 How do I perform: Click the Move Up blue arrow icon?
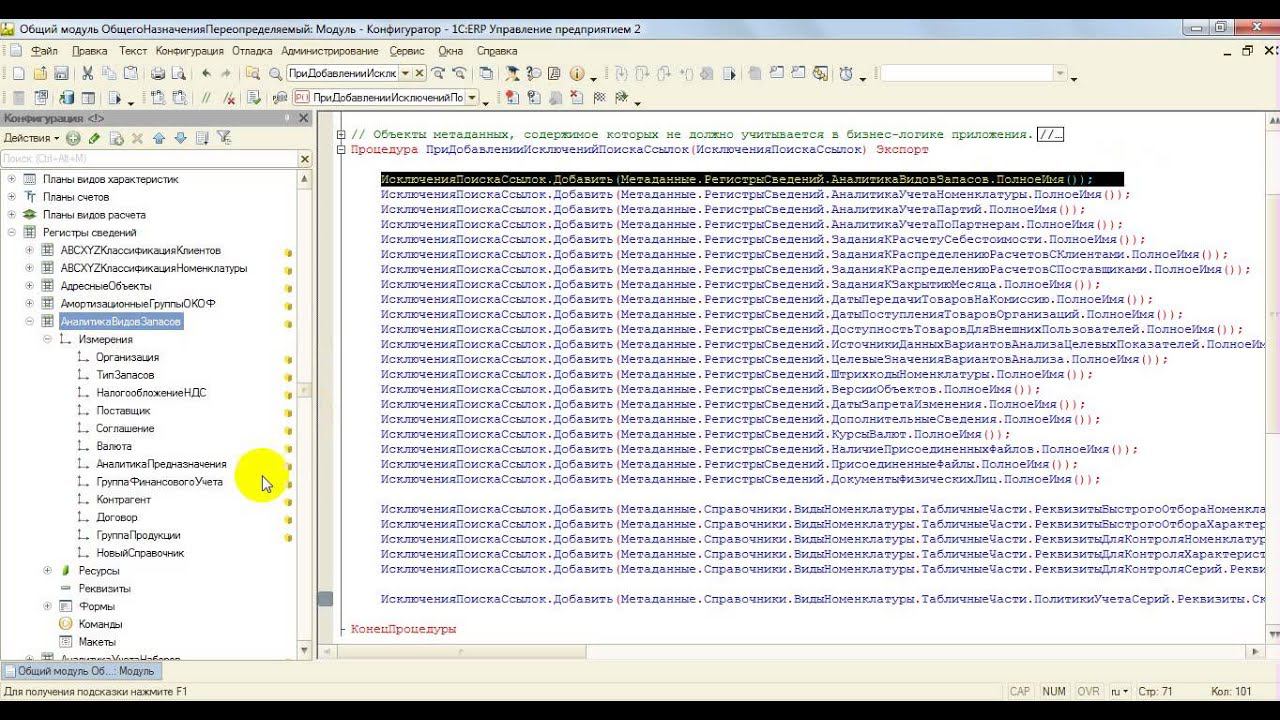coord(159,138)
